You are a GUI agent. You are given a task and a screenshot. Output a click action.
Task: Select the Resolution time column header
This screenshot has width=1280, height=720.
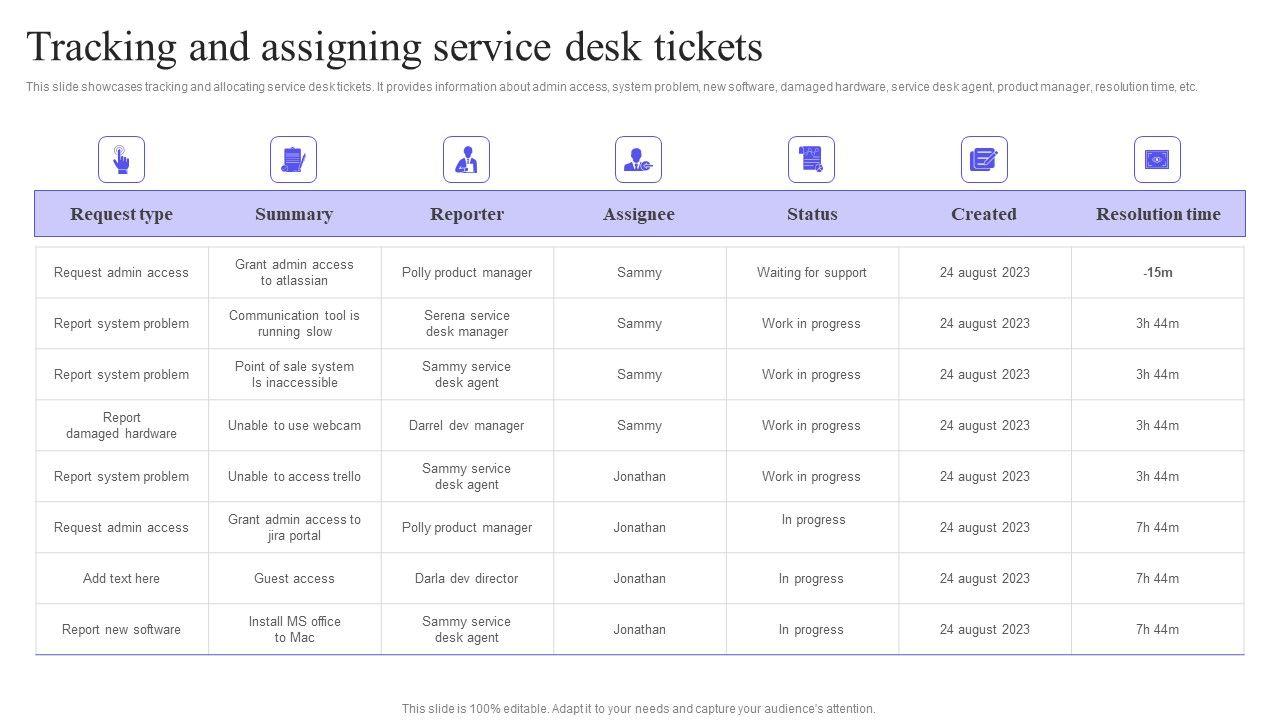coord(1158,214)
